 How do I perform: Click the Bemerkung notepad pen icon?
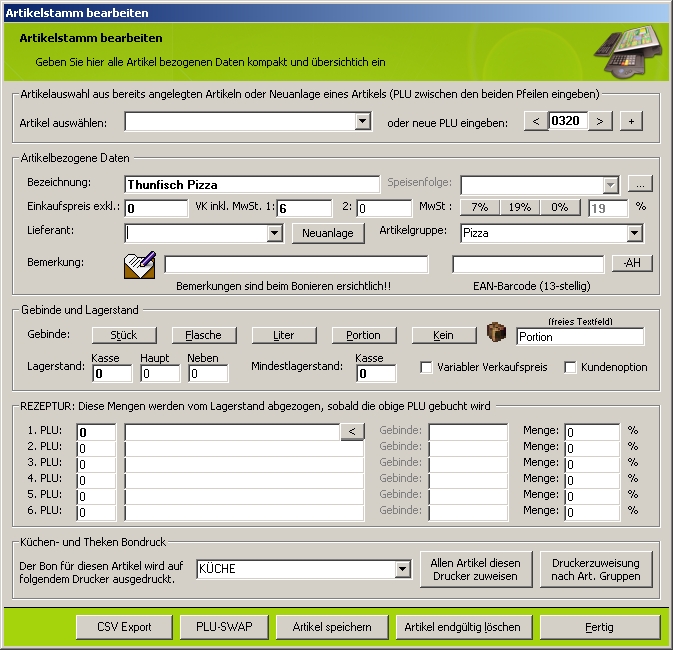click(x=140, y=265)
